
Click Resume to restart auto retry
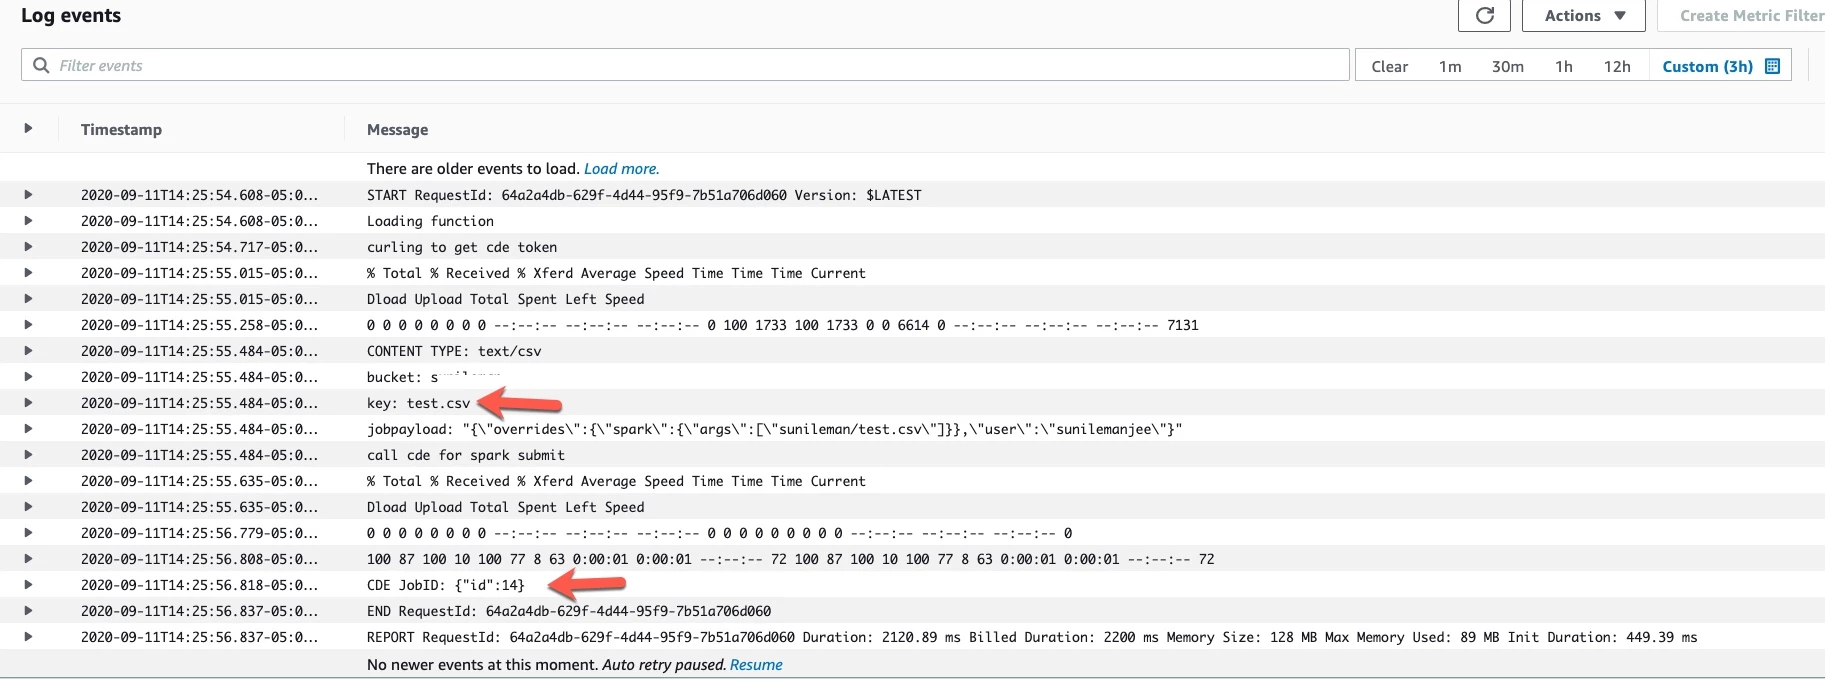(x=756, y=664)
